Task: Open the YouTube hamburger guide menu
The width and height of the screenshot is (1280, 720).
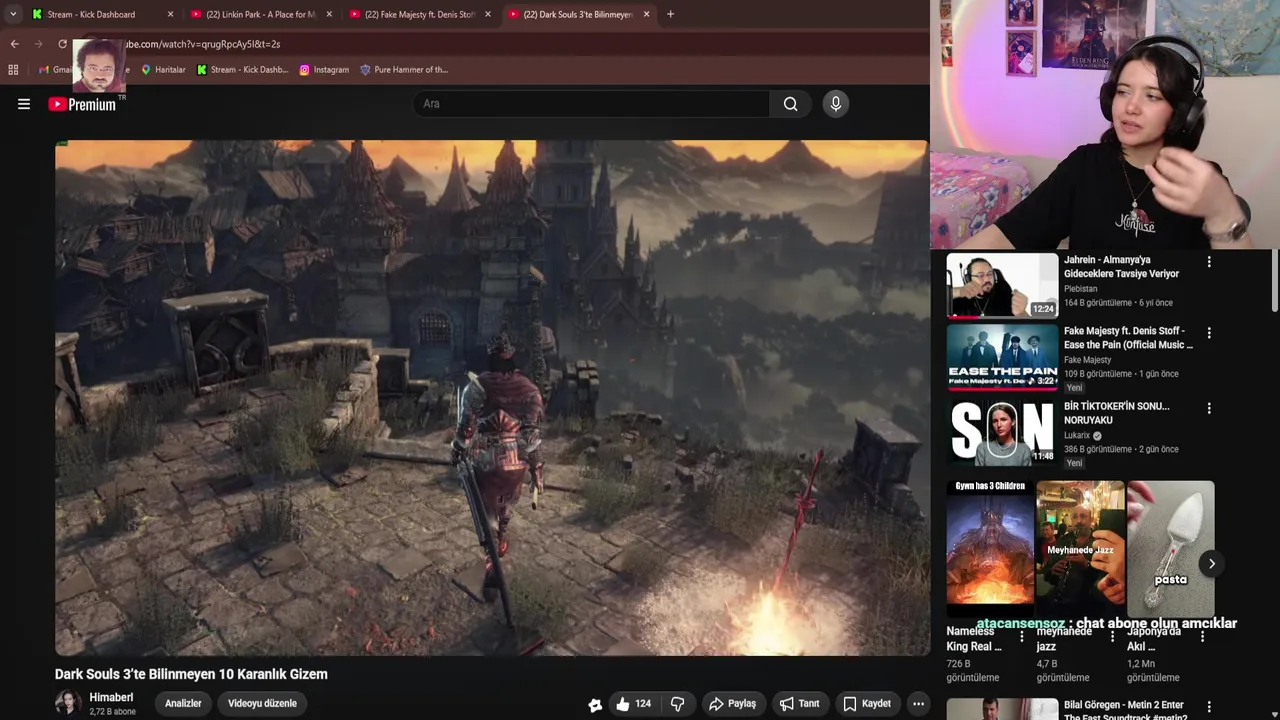Action: pos(24,104)
